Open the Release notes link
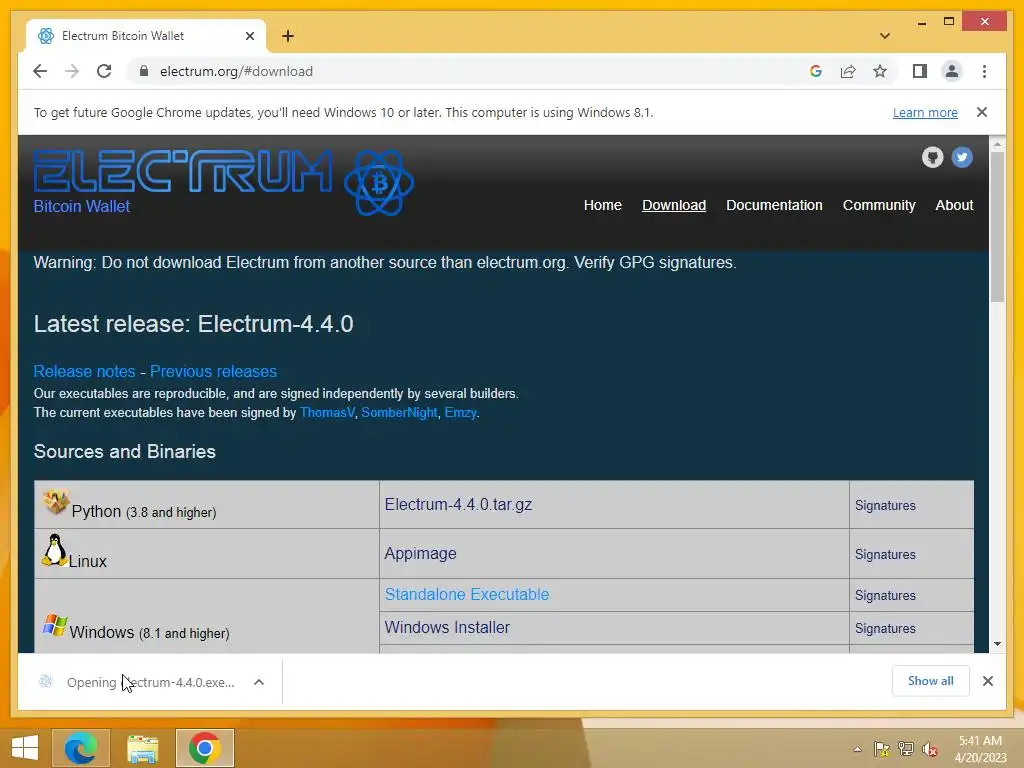The width and height of the screenshot is (1024, 768). tap(84, 371)
